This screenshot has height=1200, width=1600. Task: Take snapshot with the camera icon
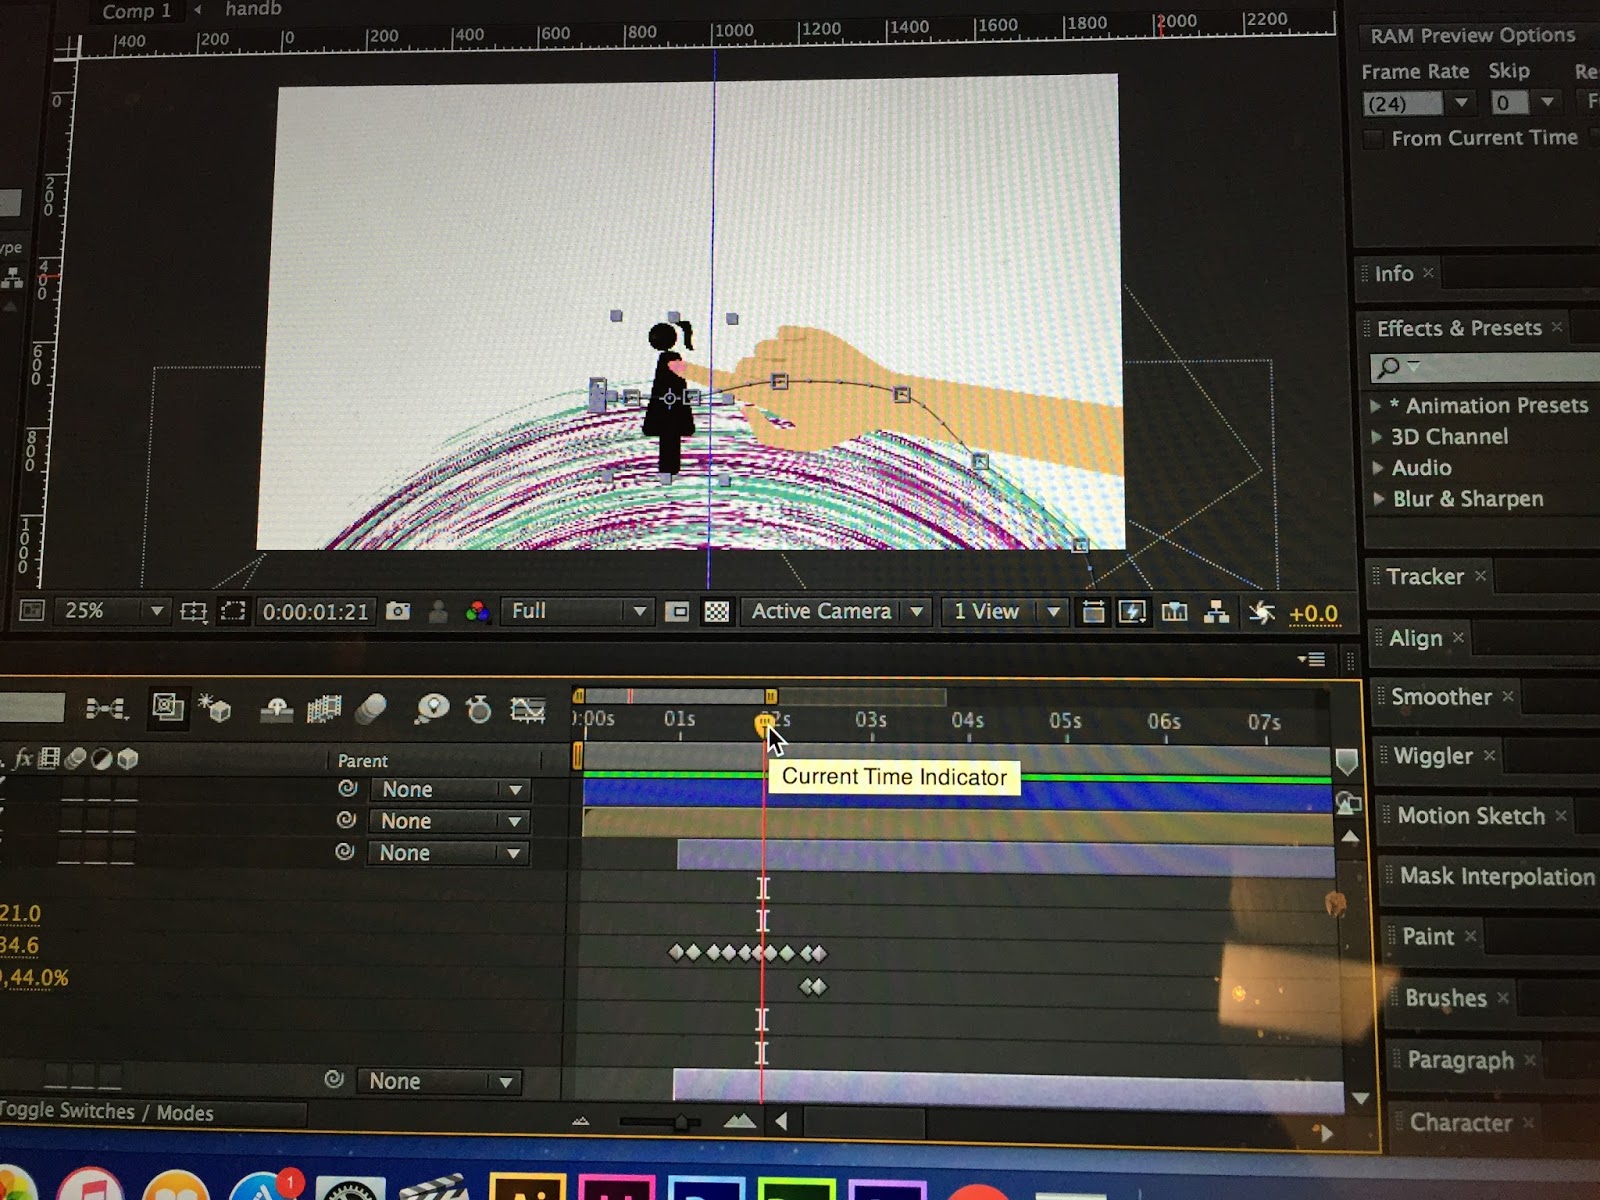(x=398, y=611)
